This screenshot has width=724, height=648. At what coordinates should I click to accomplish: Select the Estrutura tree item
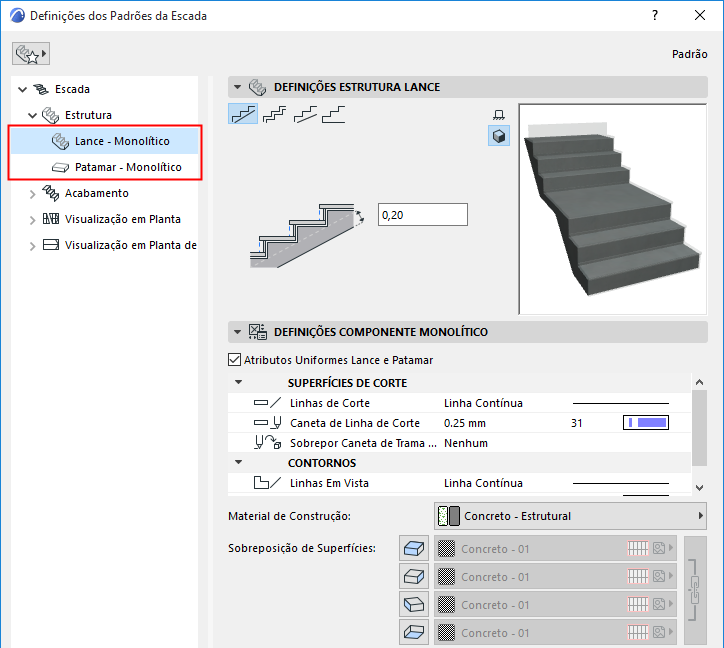[x=88, y=115]
